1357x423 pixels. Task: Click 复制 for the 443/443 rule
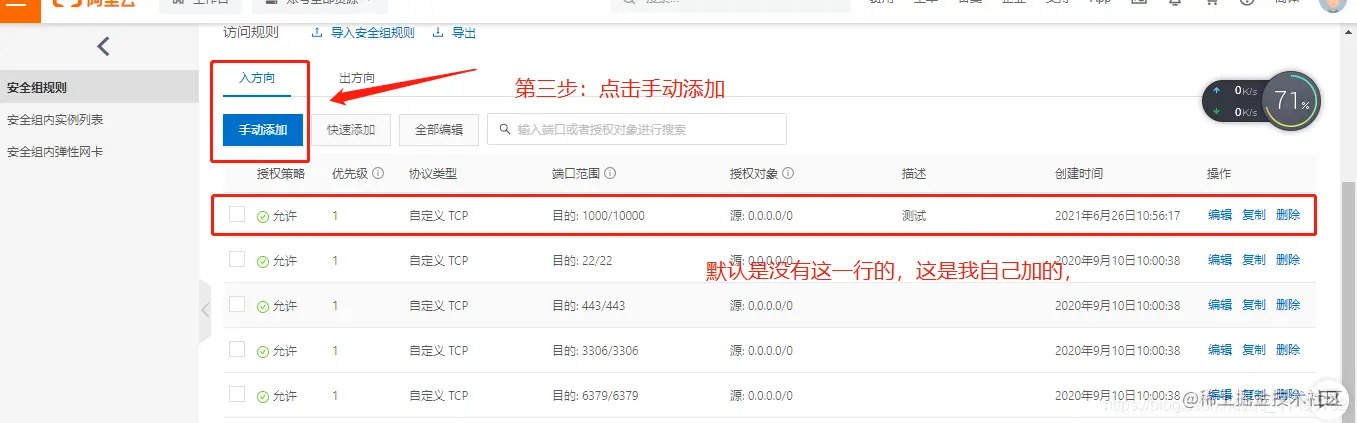coord(1254,305)
